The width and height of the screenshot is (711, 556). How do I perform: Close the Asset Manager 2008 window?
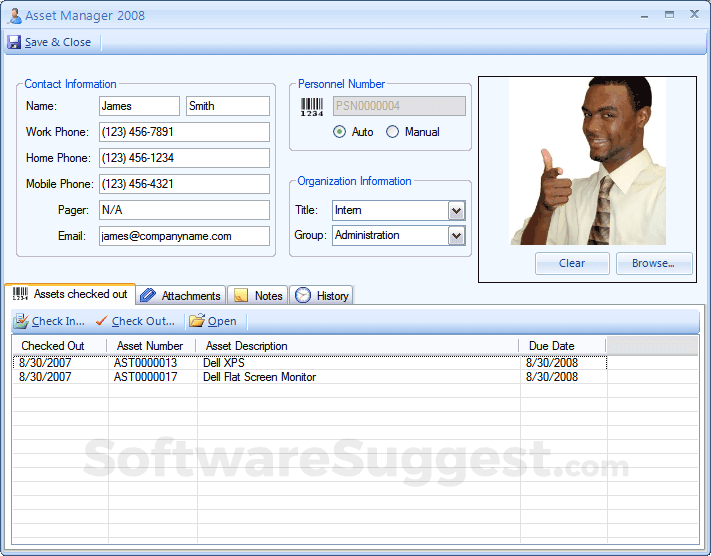click(694, 15)
